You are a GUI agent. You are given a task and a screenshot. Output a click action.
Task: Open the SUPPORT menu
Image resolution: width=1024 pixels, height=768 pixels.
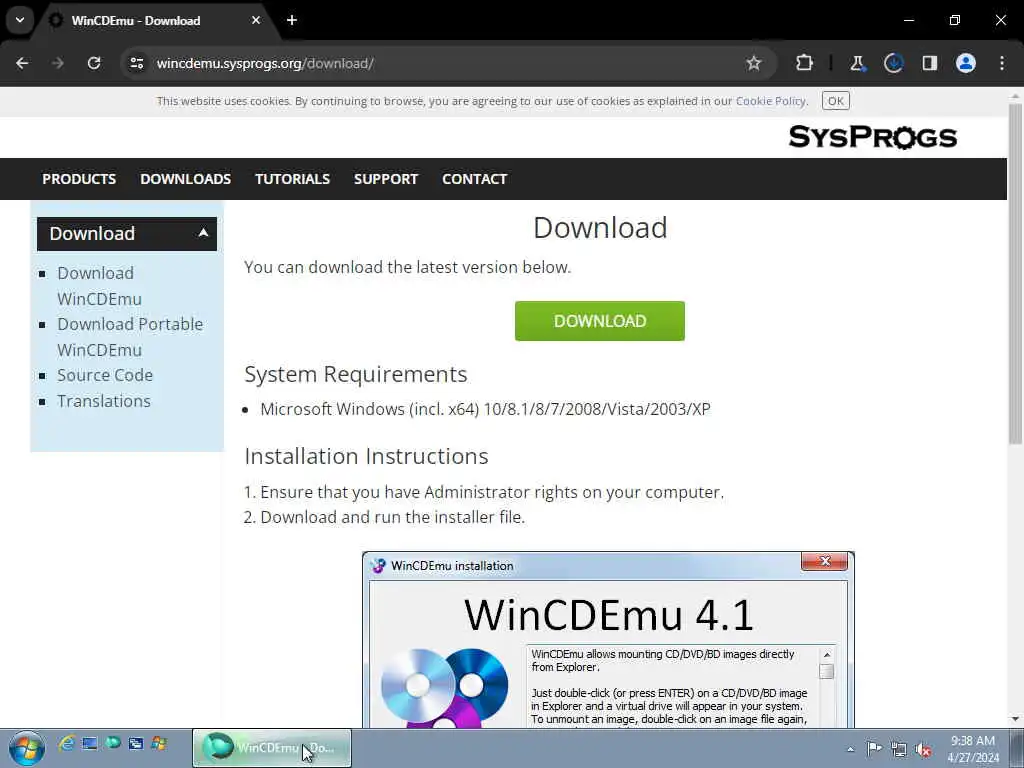[x=386, y=179]
